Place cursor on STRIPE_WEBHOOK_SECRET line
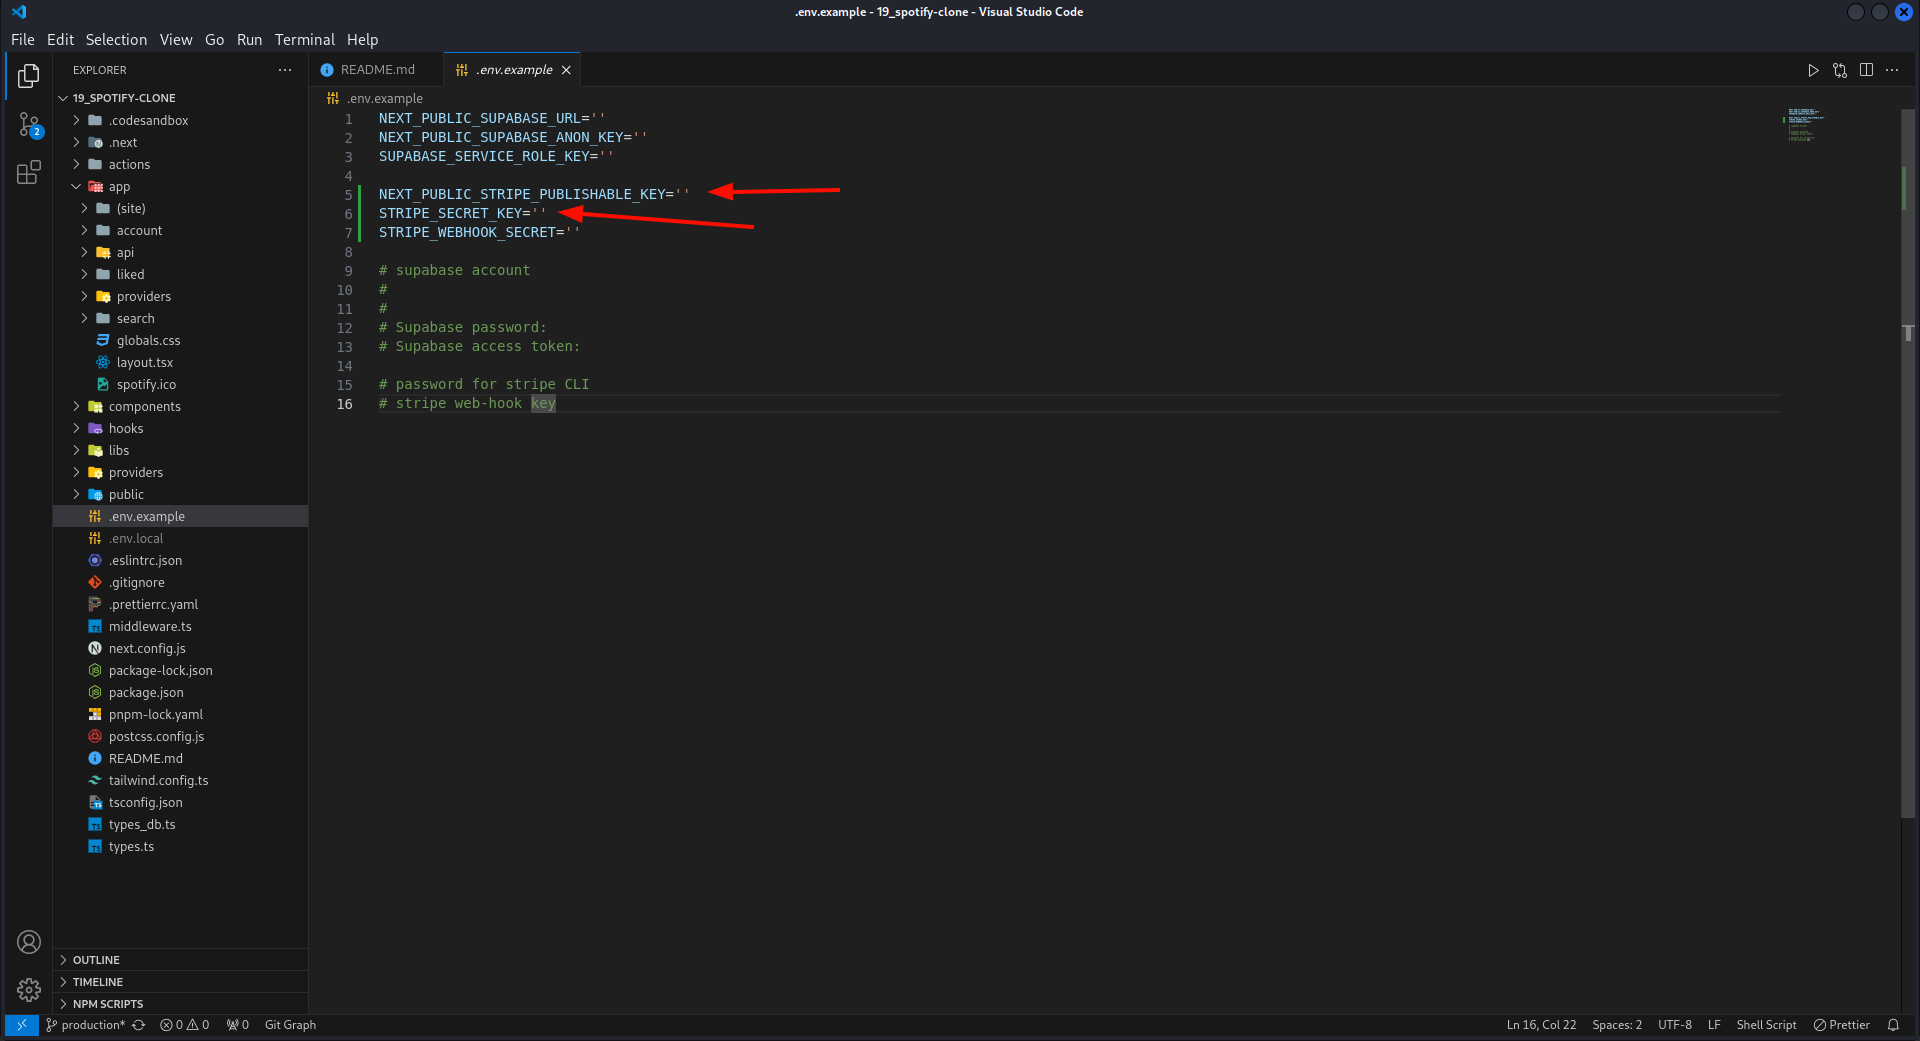 click(x=479, y=232)
